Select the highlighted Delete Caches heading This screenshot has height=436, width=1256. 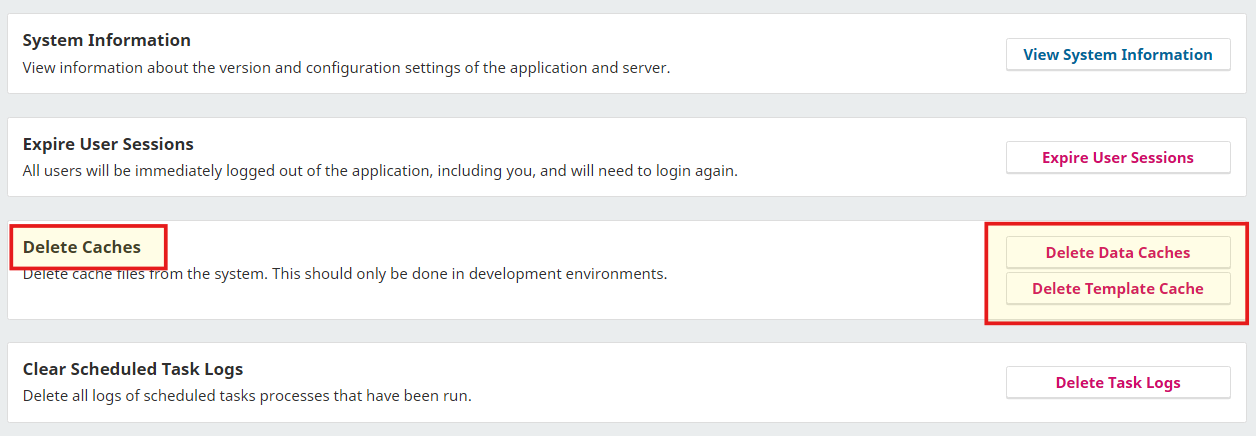(82, 247)
